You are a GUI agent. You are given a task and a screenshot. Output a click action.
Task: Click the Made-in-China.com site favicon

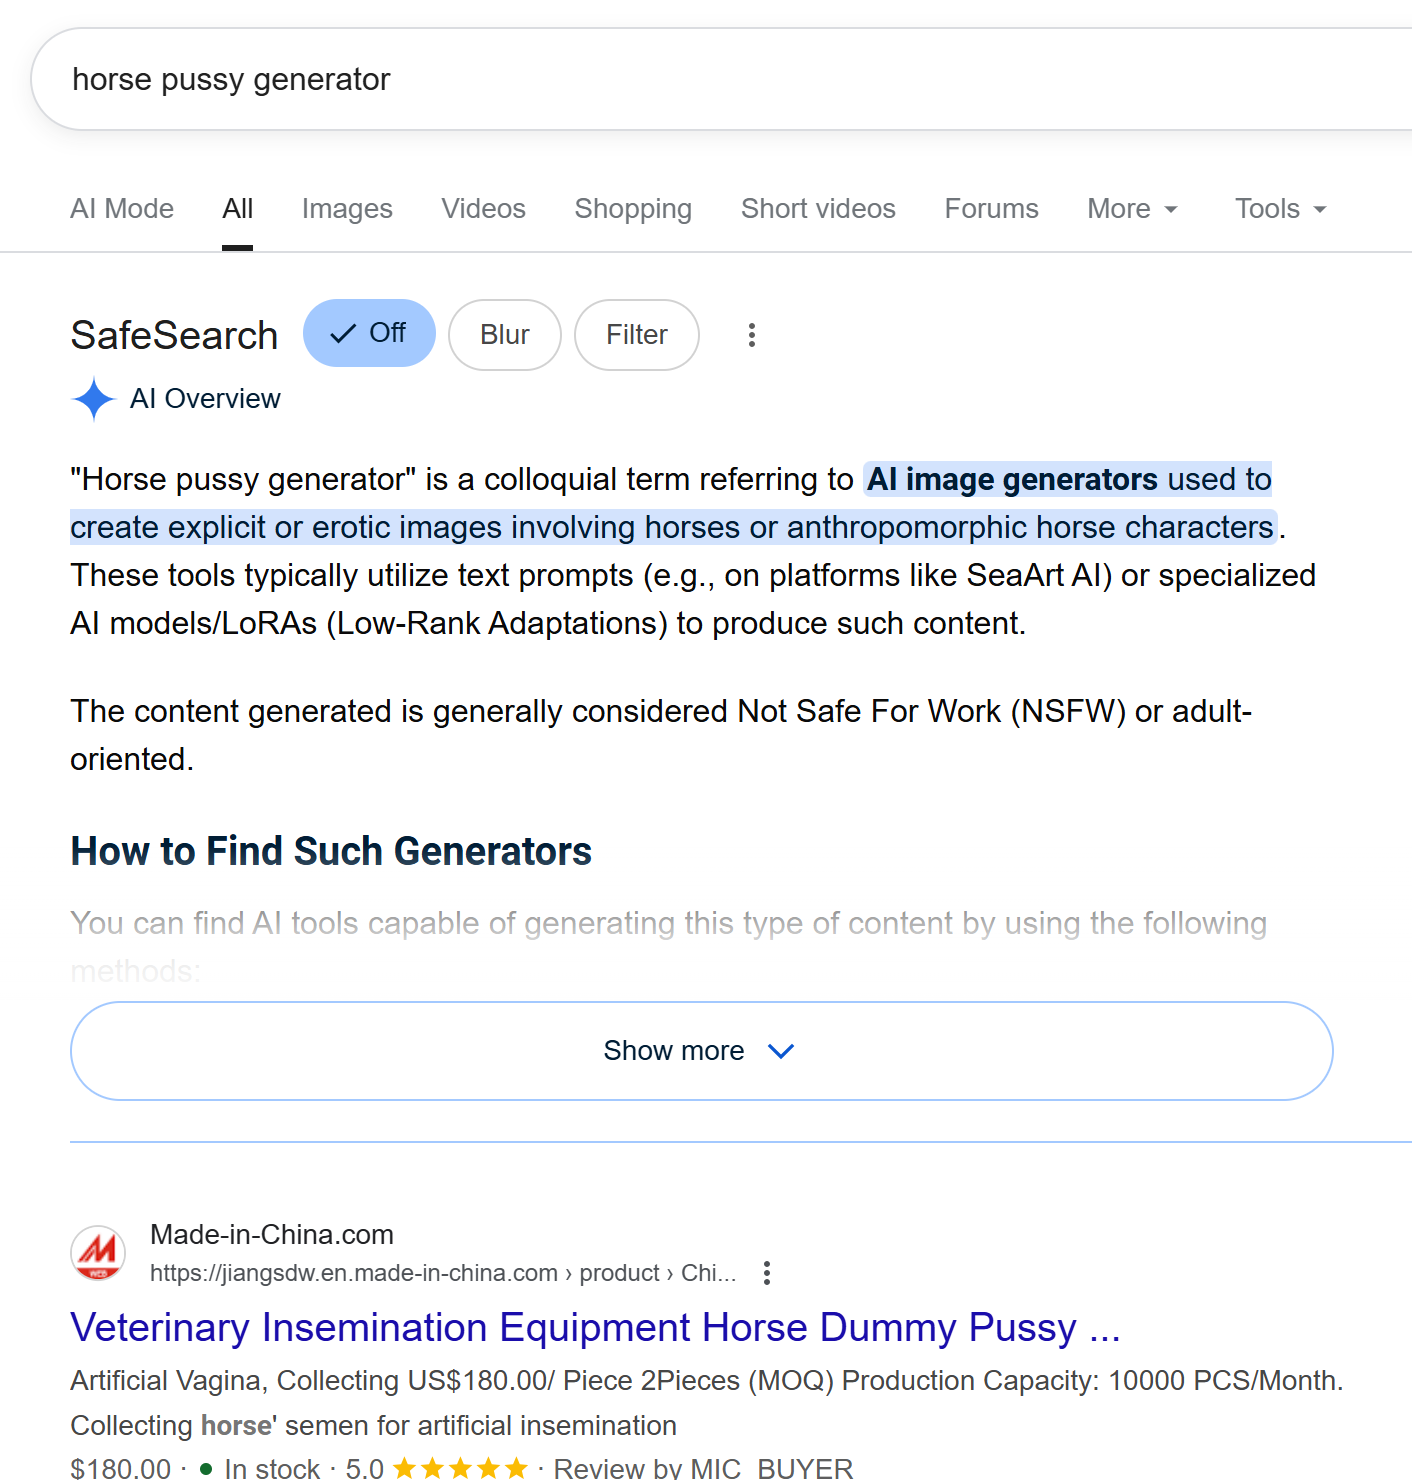[x=98, y=1253]
